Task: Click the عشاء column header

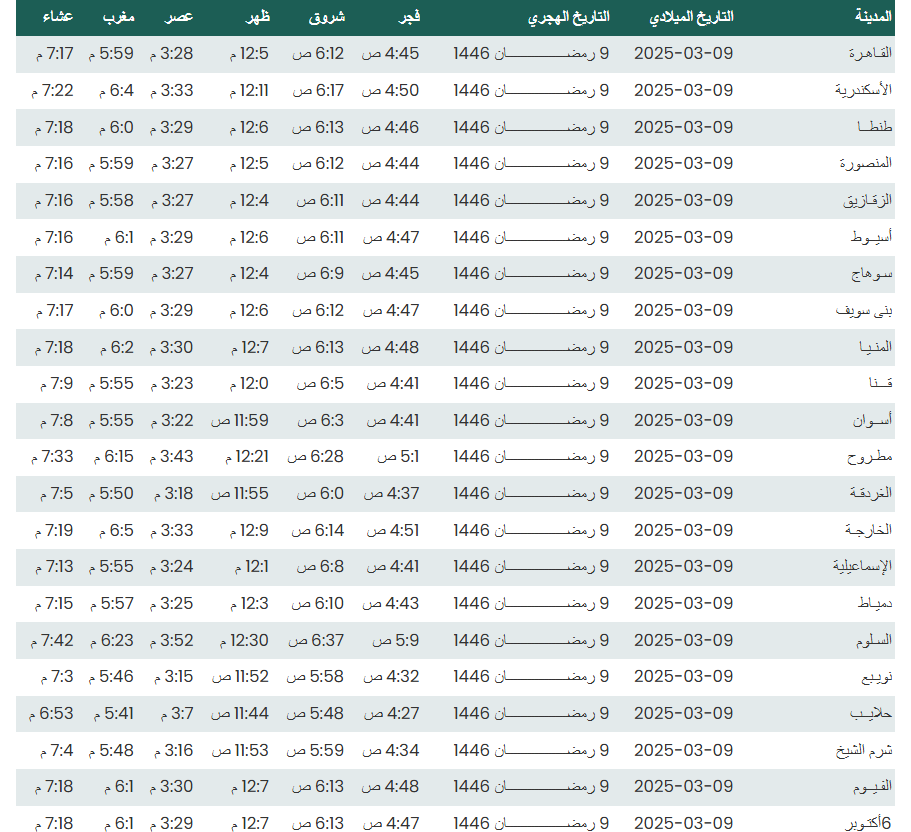Action: pyautogui.click(x=58, y=17)
